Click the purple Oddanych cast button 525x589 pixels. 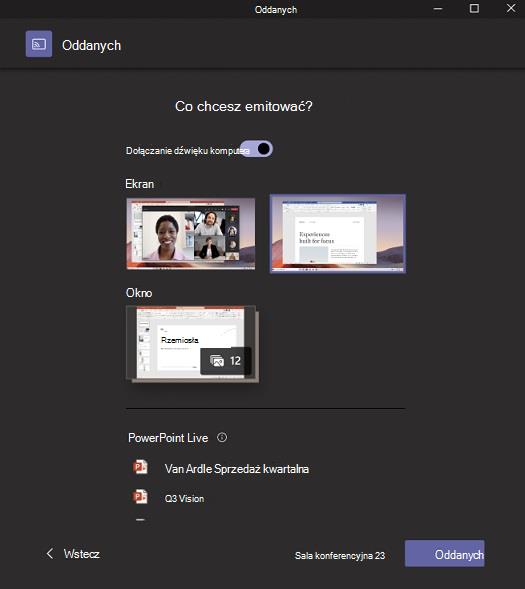pos(445,554)
